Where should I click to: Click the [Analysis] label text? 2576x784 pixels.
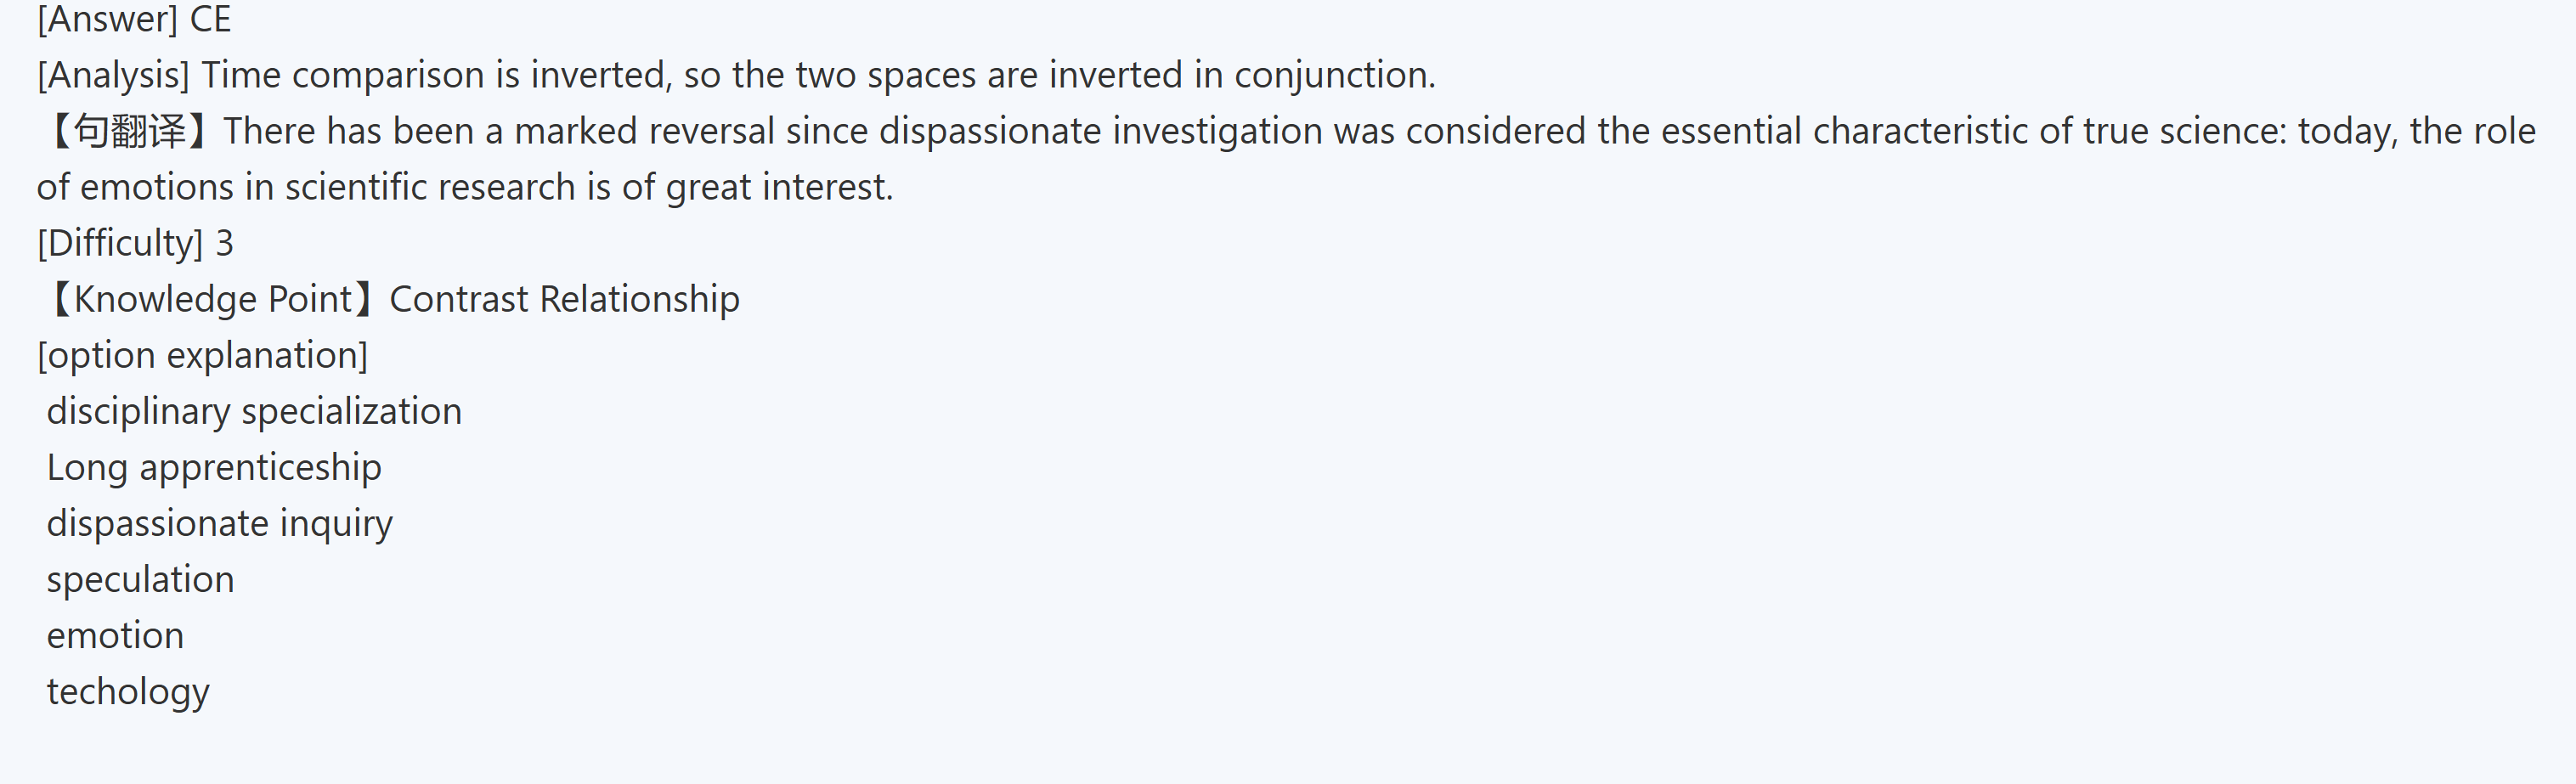(x=113, y=75)
